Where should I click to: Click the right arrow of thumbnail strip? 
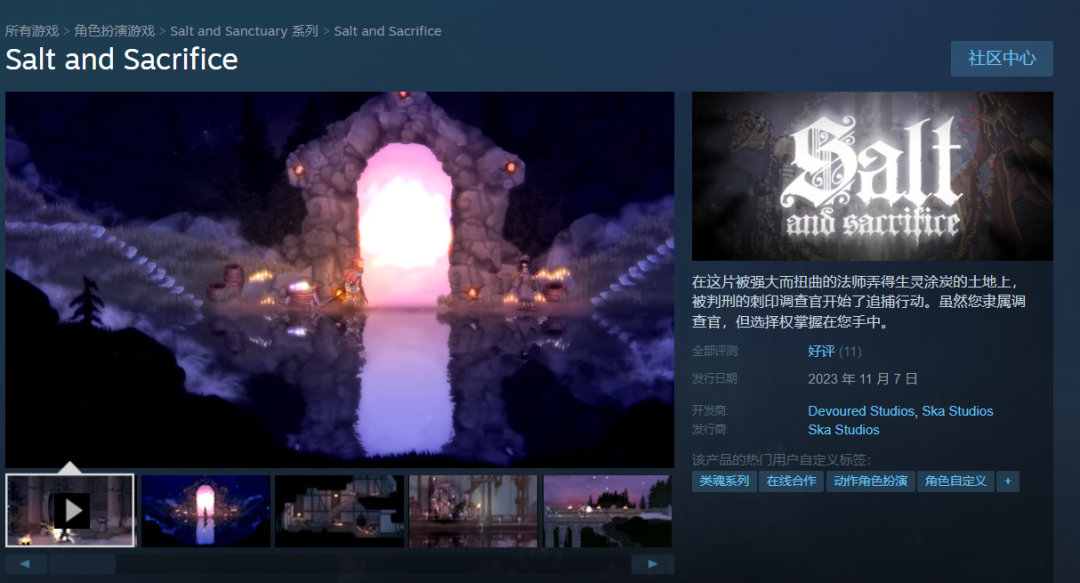[652, 564]
